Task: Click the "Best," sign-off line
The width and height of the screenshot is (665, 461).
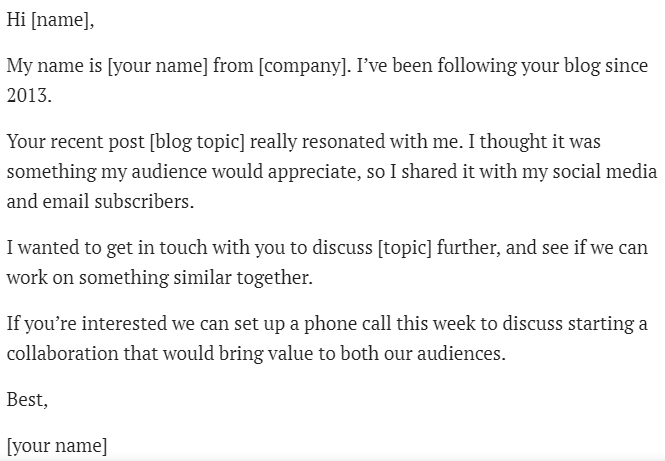Action: coord(27,399)
